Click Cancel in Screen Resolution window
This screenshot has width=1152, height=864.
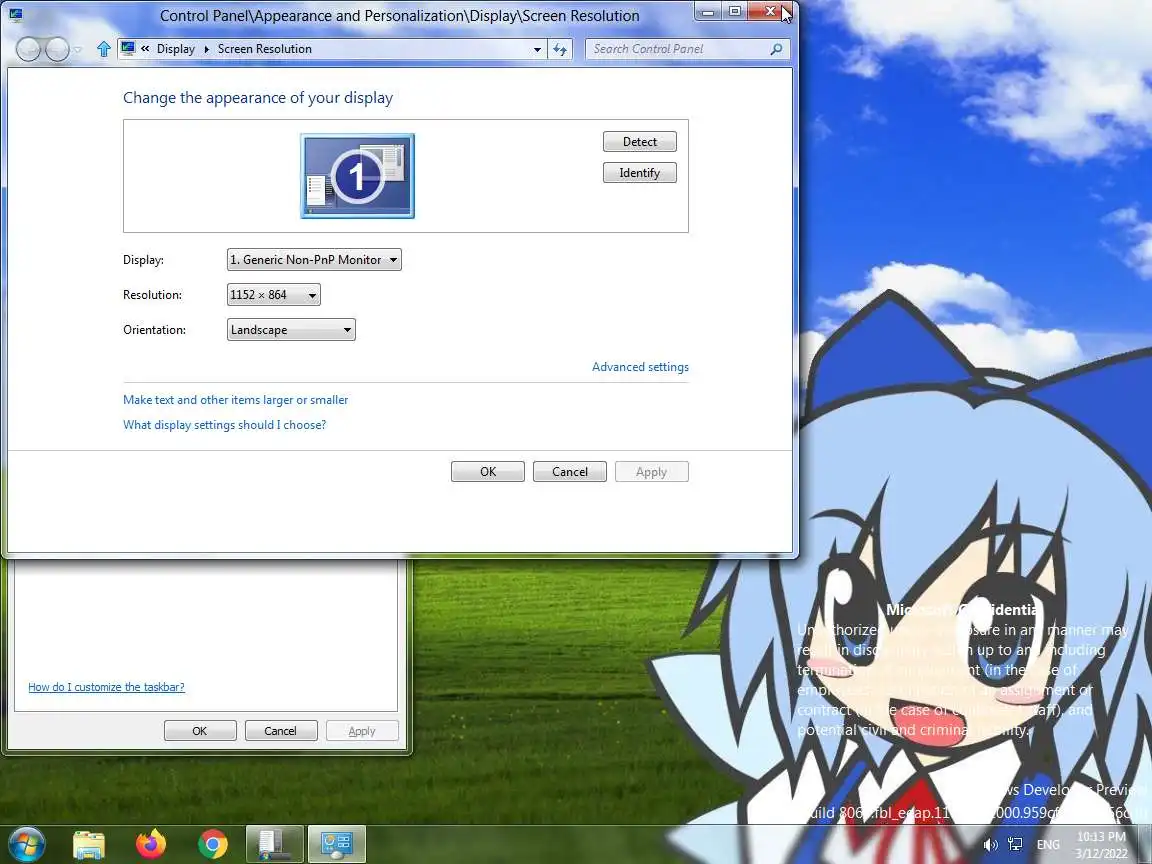click(x=569, y=472)
